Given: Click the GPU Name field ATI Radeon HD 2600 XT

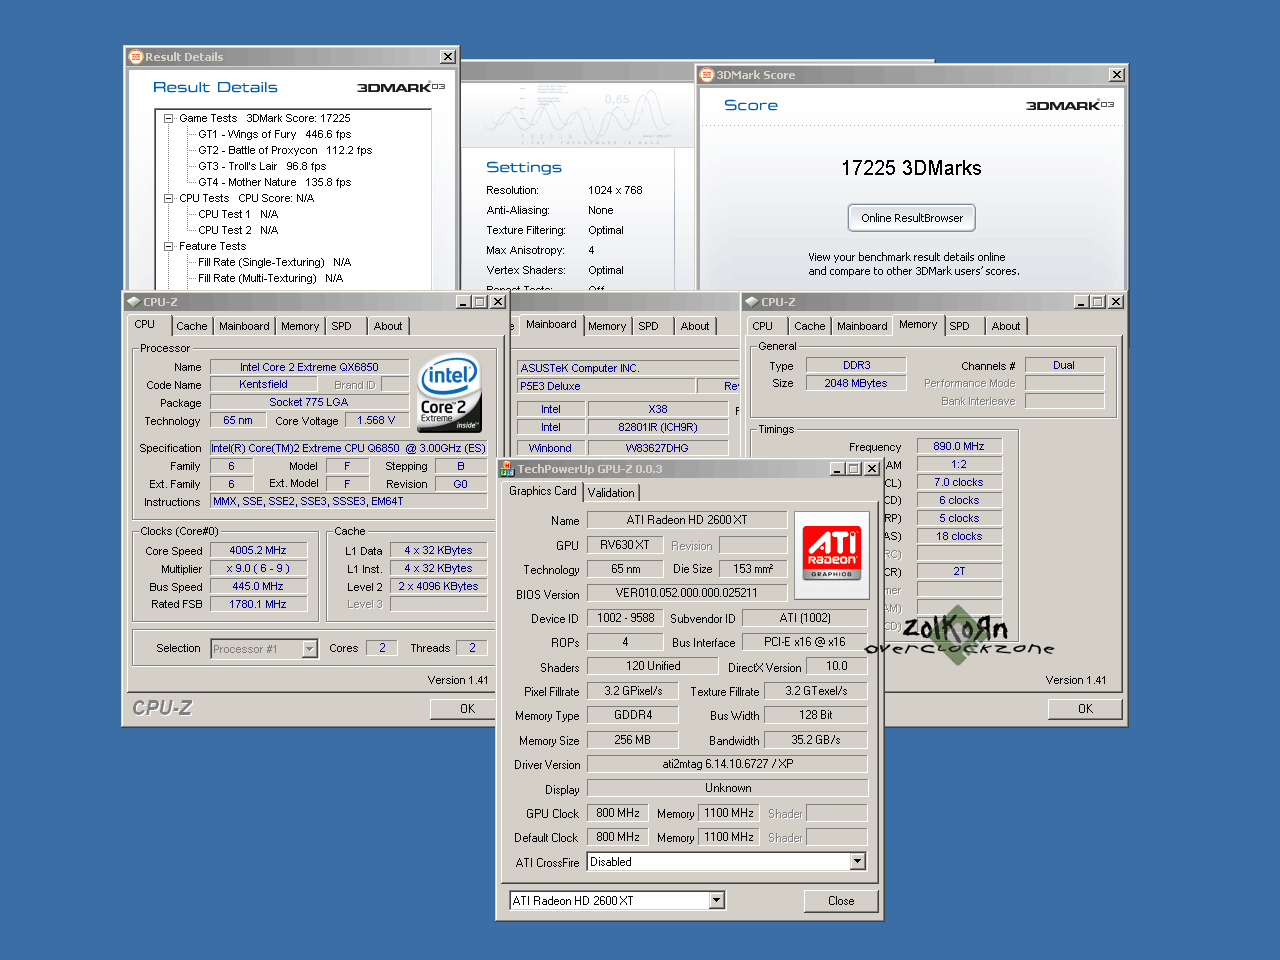Looking at the screenshot, I should coord(687,520).
